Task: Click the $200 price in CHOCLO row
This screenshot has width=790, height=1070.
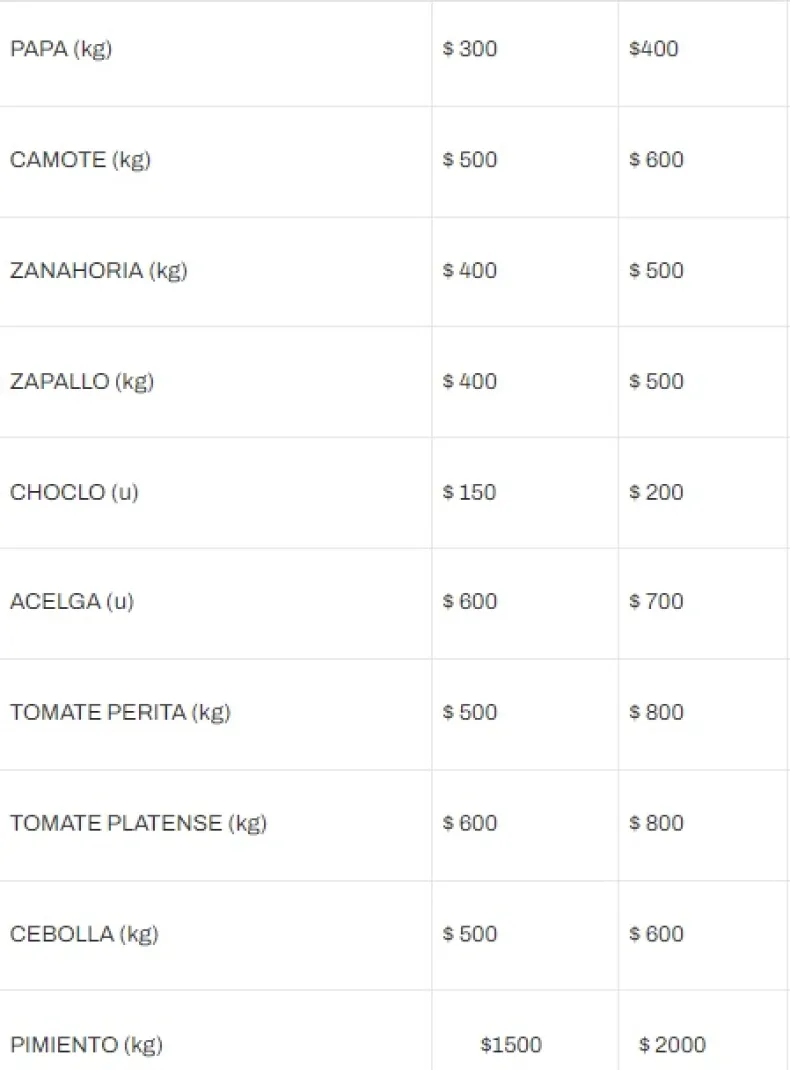Action: [657, 492]
